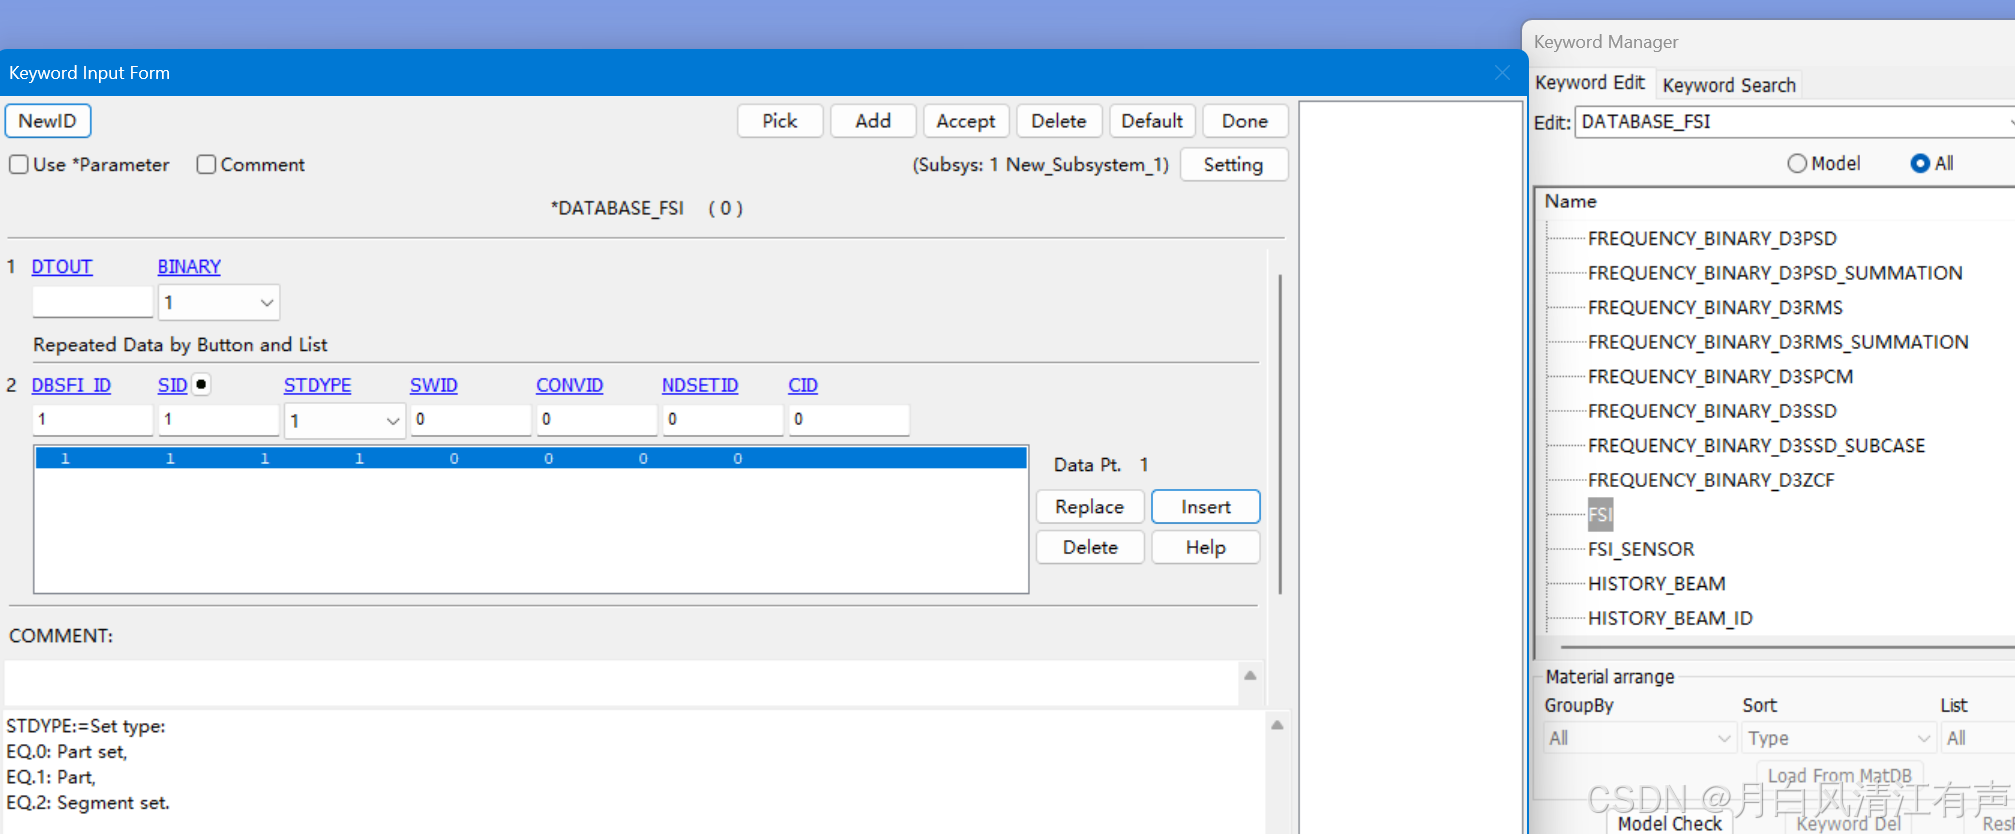Enable the Use *Parameter checkbox
Viewport: 2015px width, 834px height.
(x=19, y=164)
